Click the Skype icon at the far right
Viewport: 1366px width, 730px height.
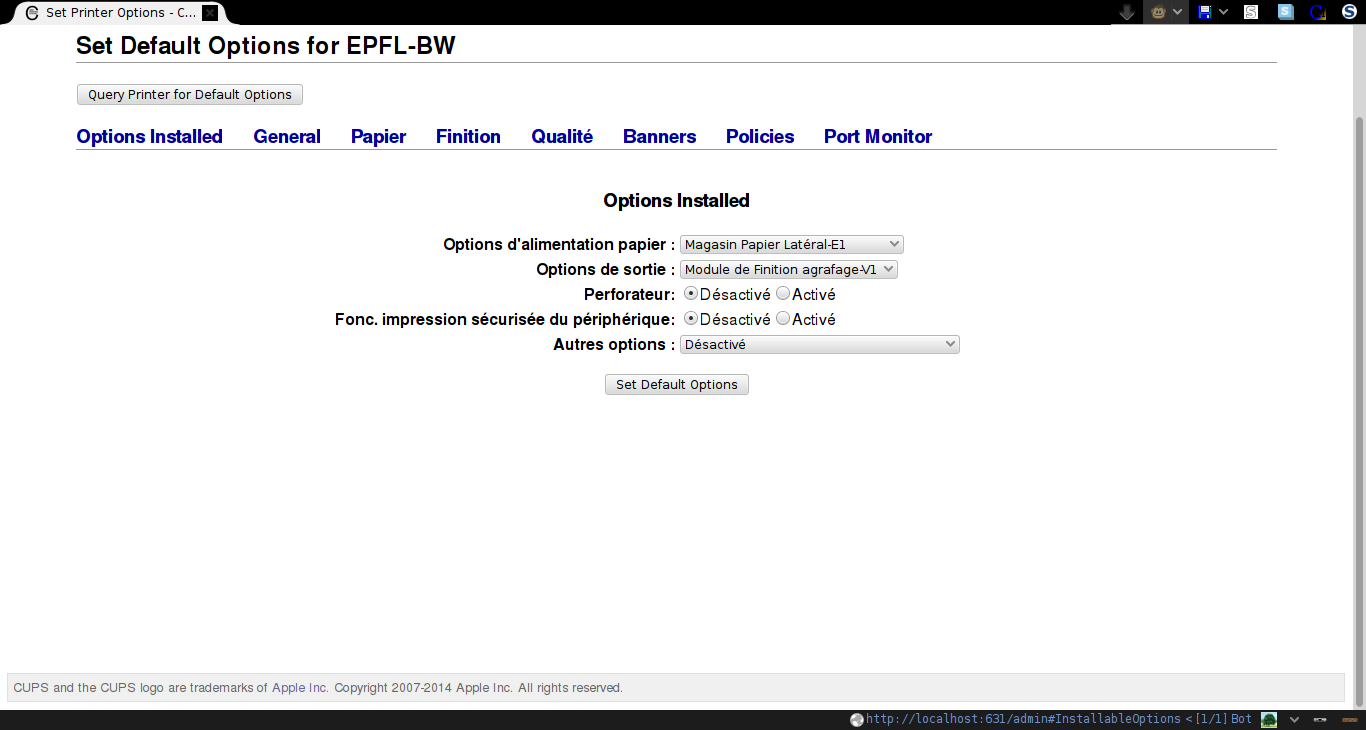[x=1348, y=12]
